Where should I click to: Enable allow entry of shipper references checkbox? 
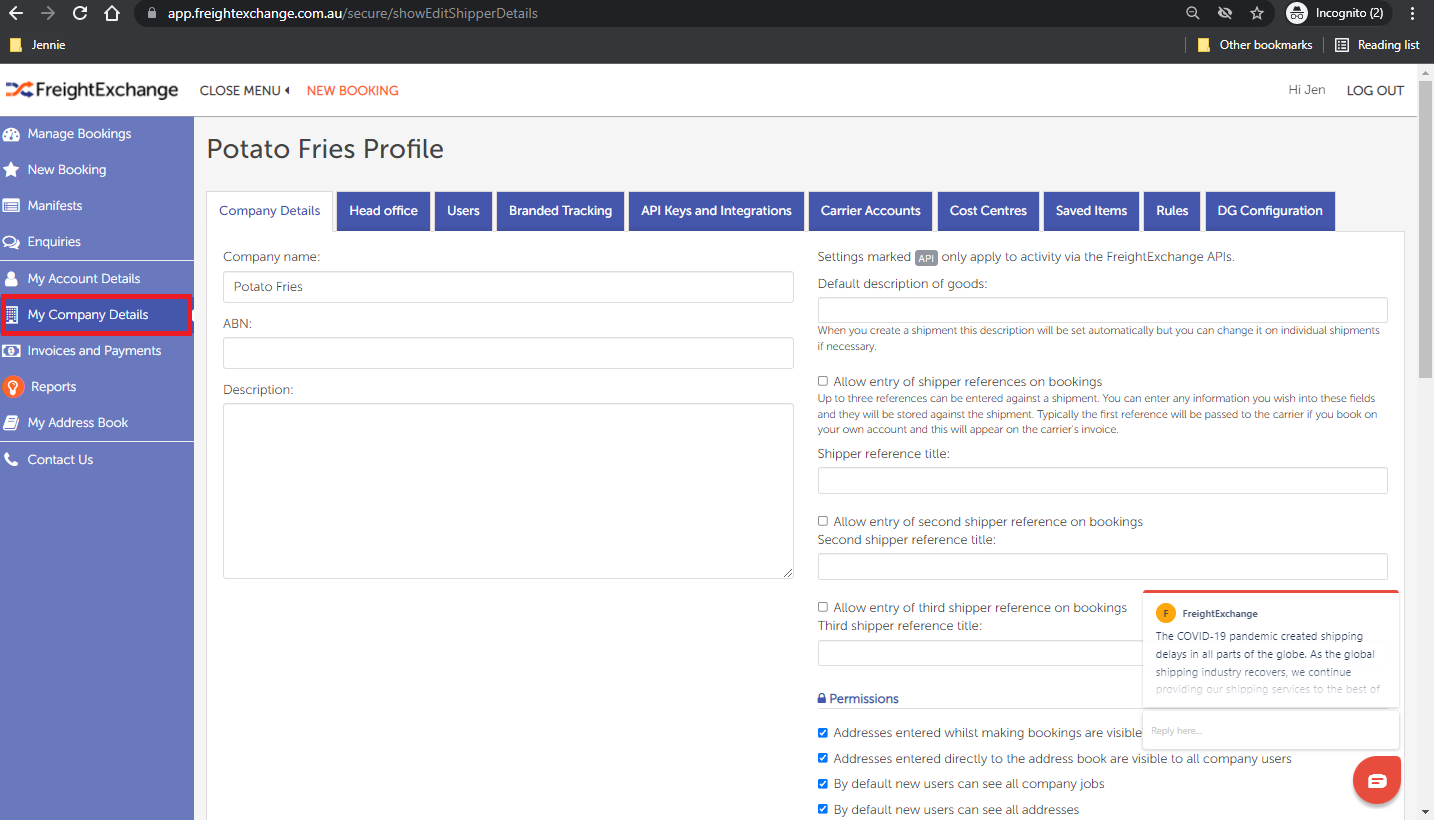pos(823,381)
